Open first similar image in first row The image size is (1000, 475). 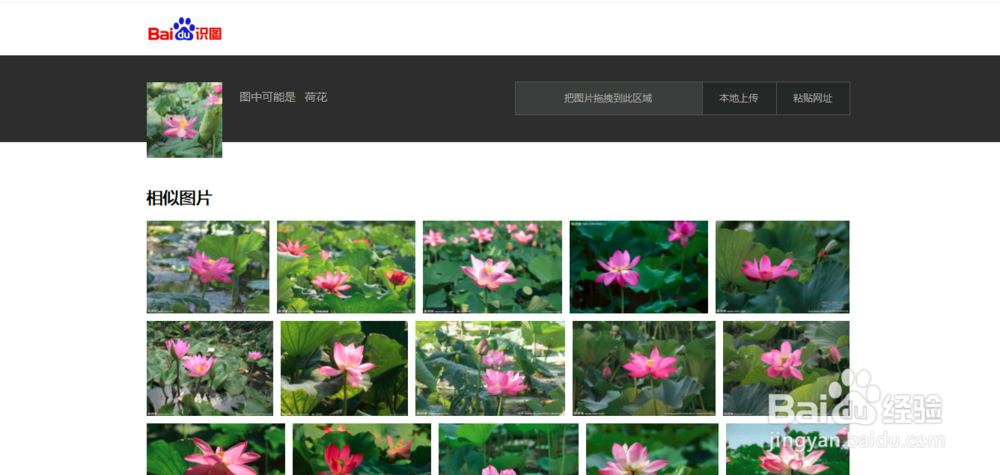coord(208,267)
